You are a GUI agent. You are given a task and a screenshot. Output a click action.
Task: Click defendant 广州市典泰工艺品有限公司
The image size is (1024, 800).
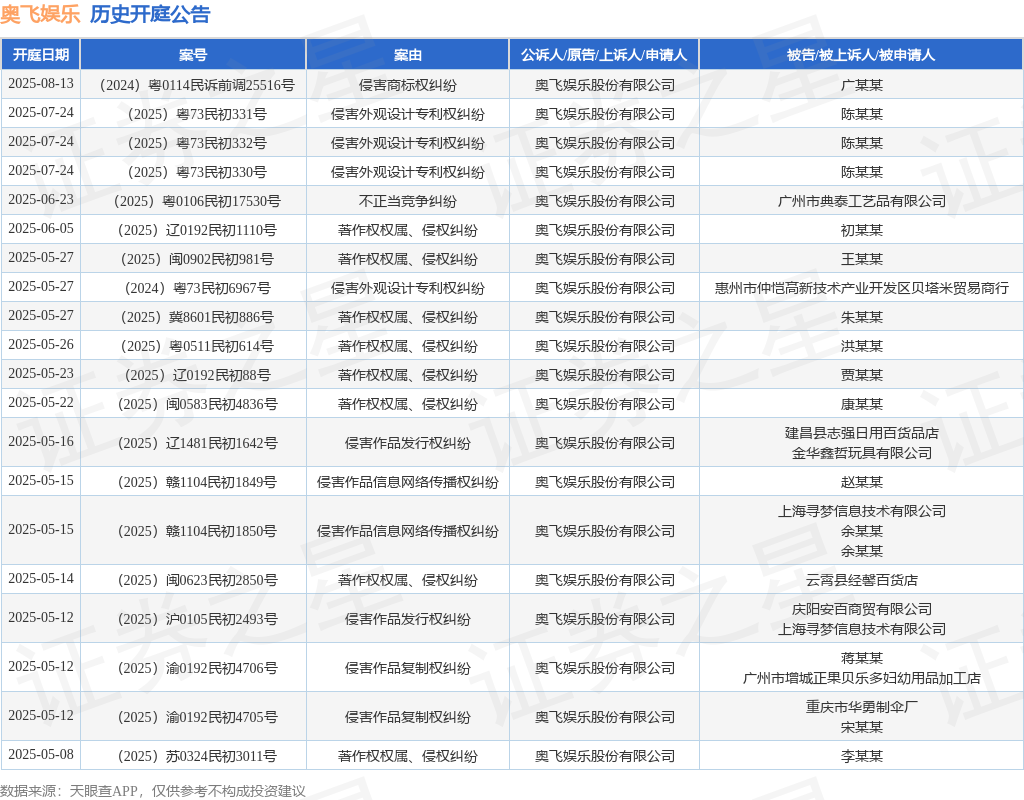[x=861, y=201]
